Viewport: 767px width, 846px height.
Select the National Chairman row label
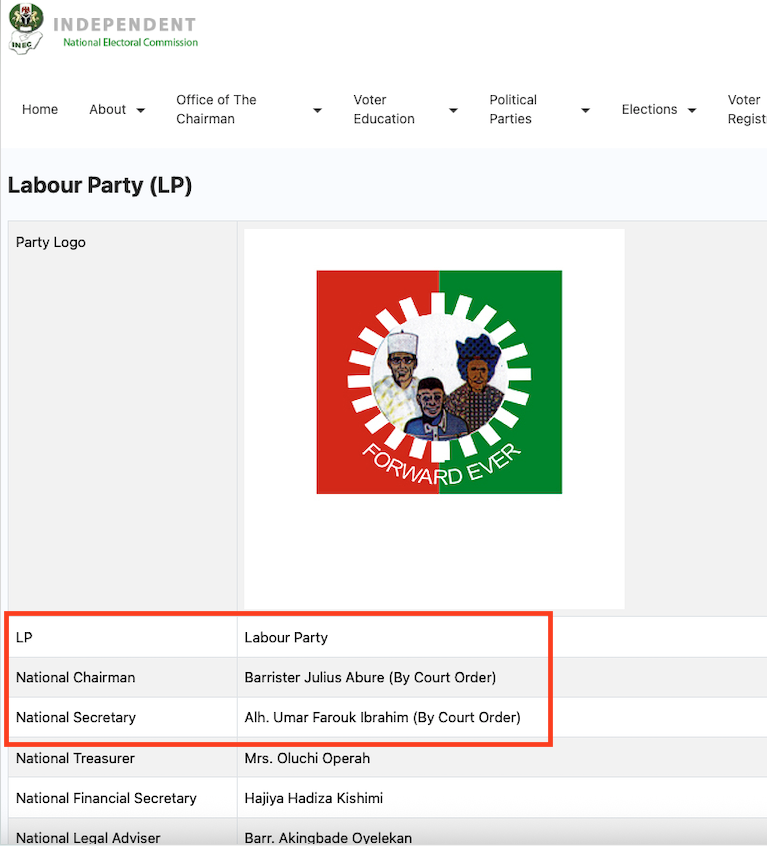[76, 678]
